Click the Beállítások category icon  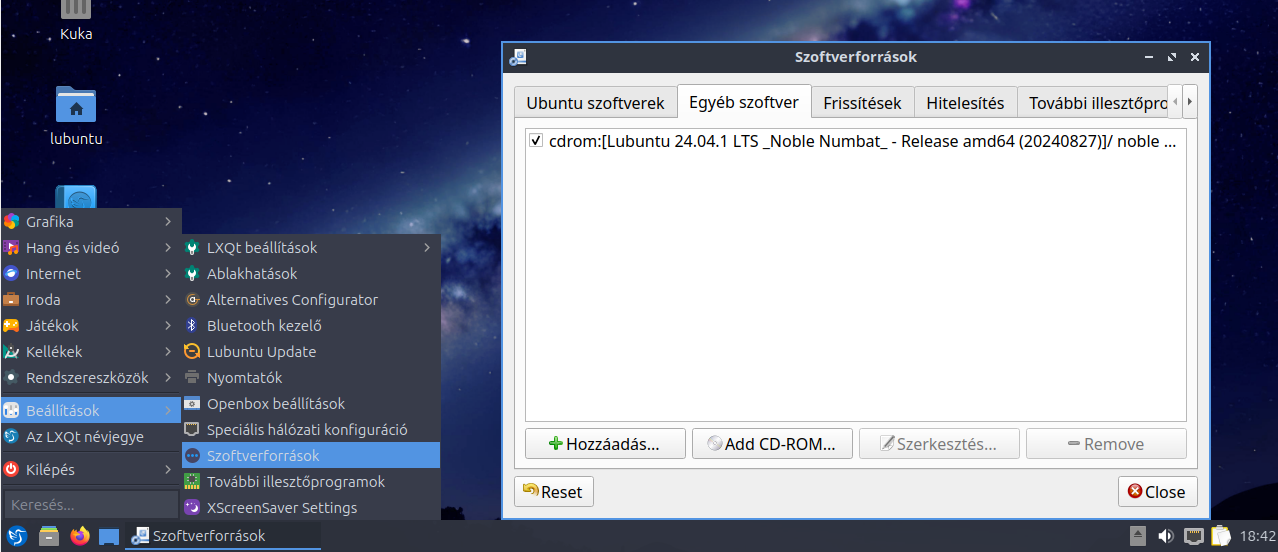12,411
